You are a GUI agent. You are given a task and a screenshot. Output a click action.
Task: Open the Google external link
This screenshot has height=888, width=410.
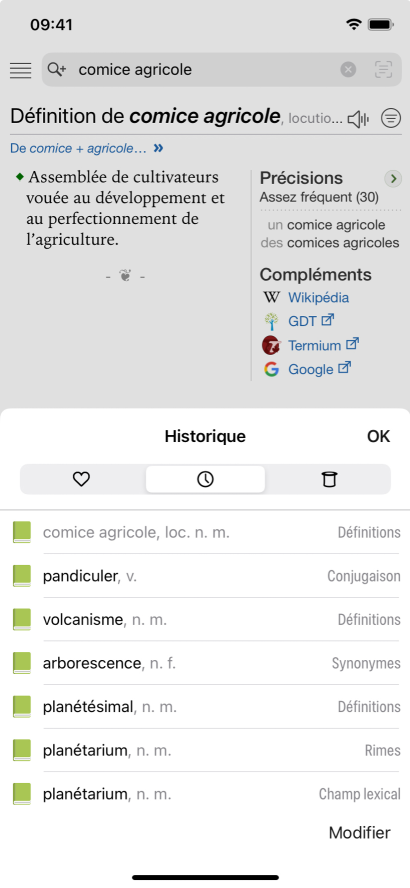[x=319, y=369]
